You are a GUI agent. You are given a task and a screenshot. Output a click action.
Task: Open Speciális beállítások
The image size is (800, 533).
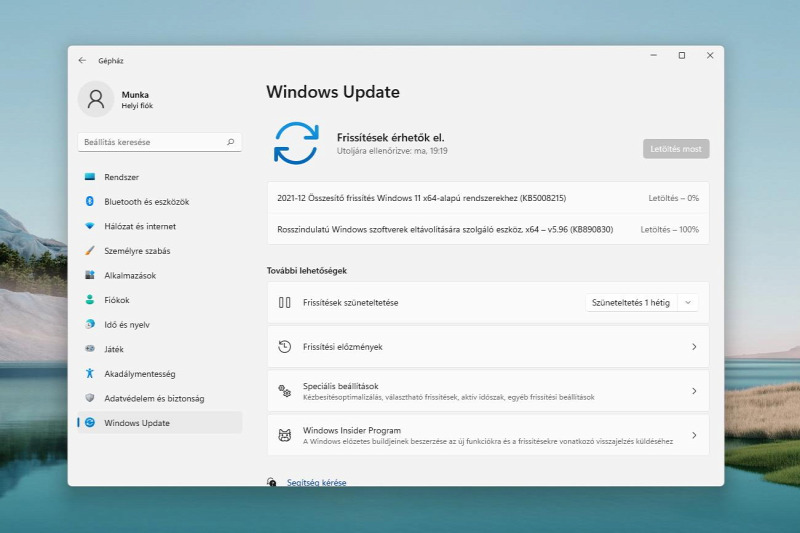(x=488, y=391)
